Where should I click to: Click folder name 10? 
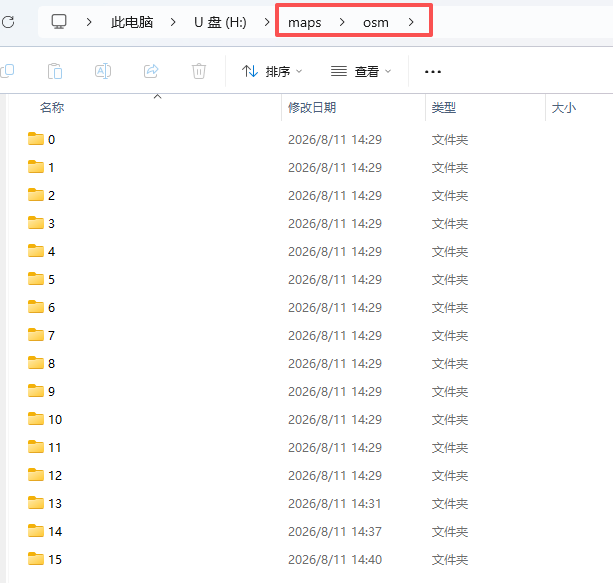click(x=55, y=420)
